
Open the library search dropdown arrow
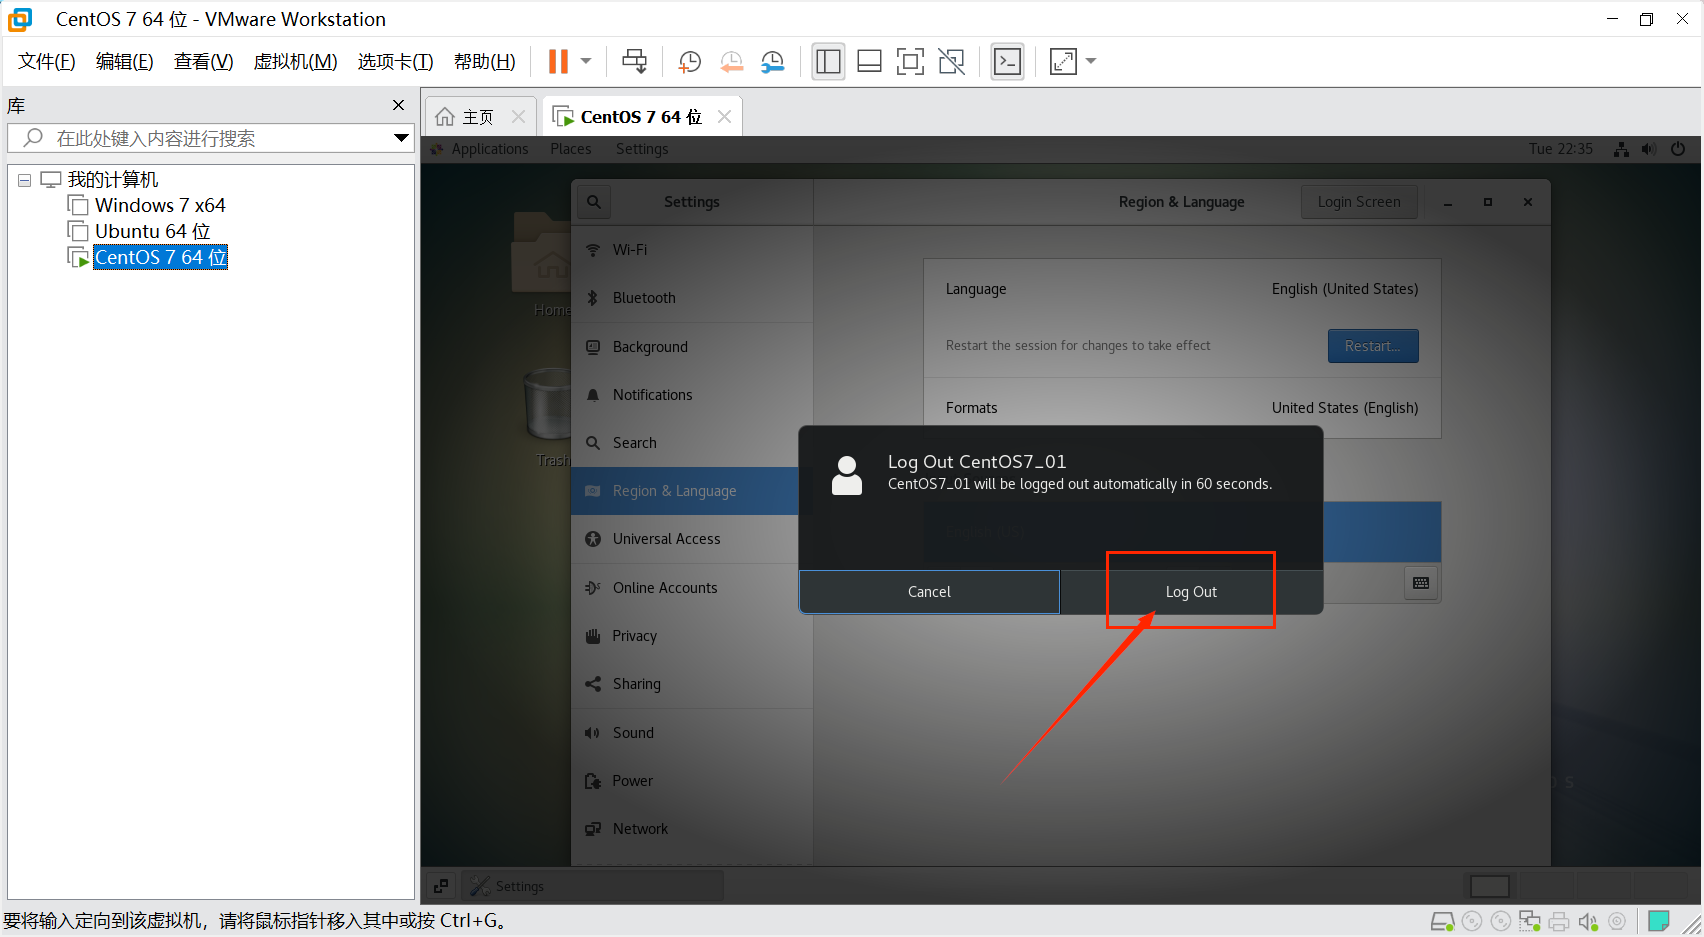pos(401,138)
